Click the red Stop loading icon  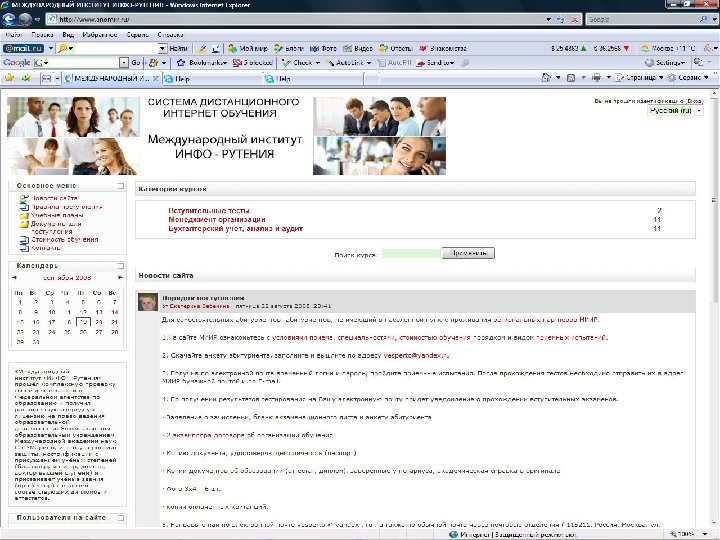(x=574, y=19)
